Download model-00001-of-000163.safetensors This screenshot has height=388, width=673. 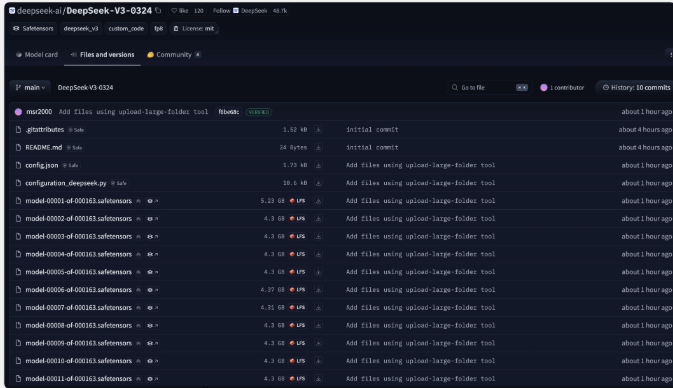[x=318, y=201]
